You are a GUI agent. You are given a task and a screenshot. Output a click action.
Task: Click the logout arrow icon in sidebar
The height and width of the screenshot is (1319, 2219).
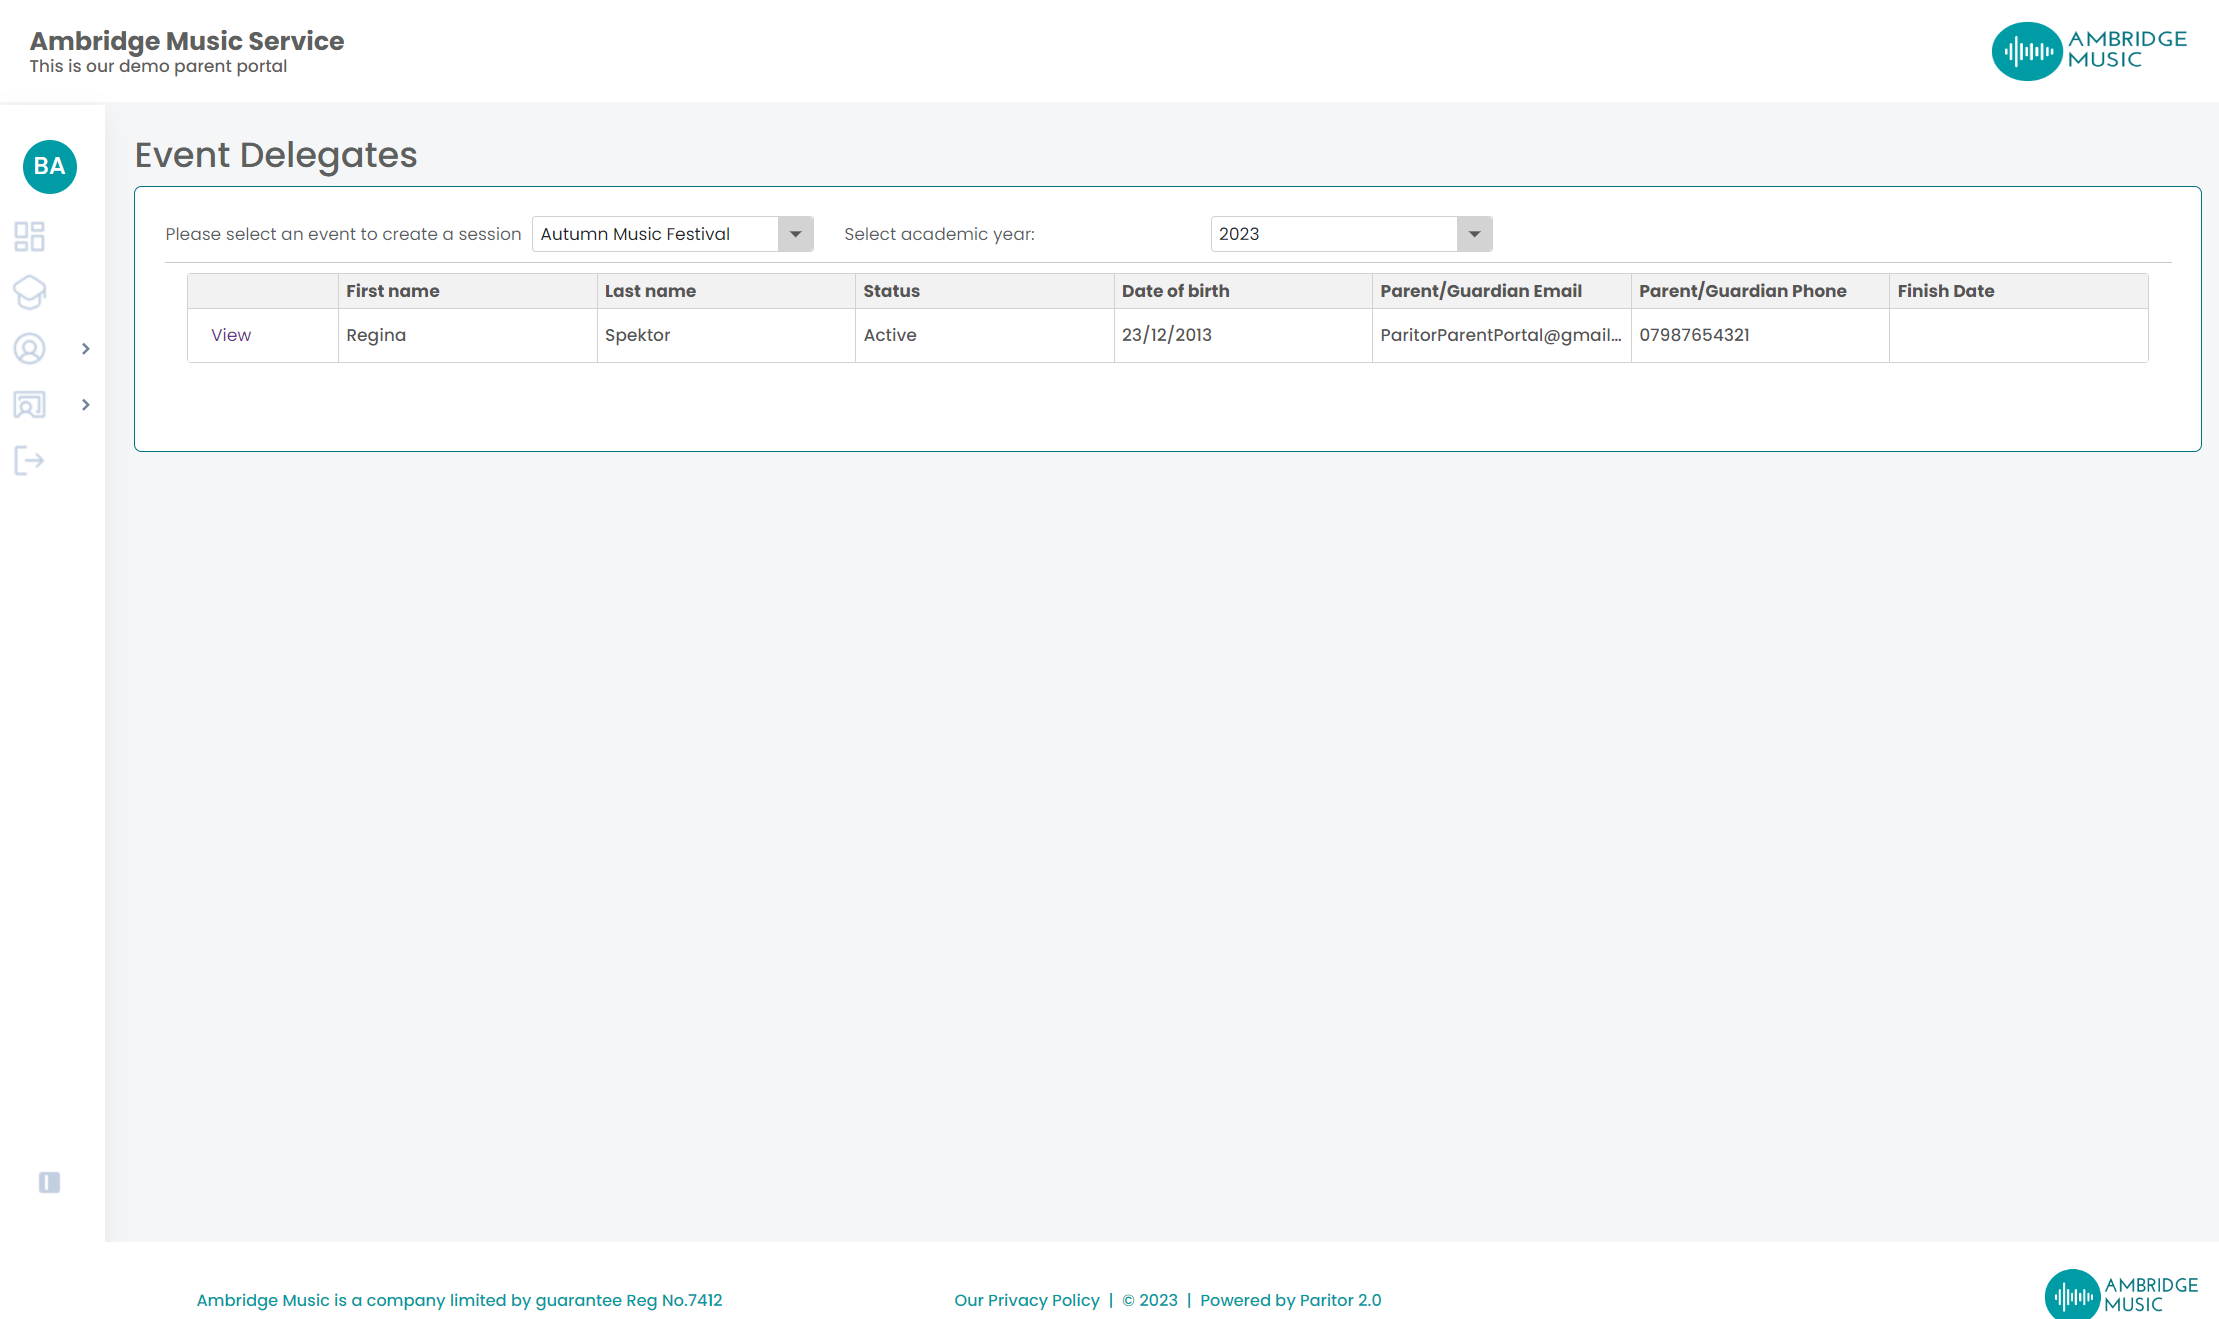[30, 461]
